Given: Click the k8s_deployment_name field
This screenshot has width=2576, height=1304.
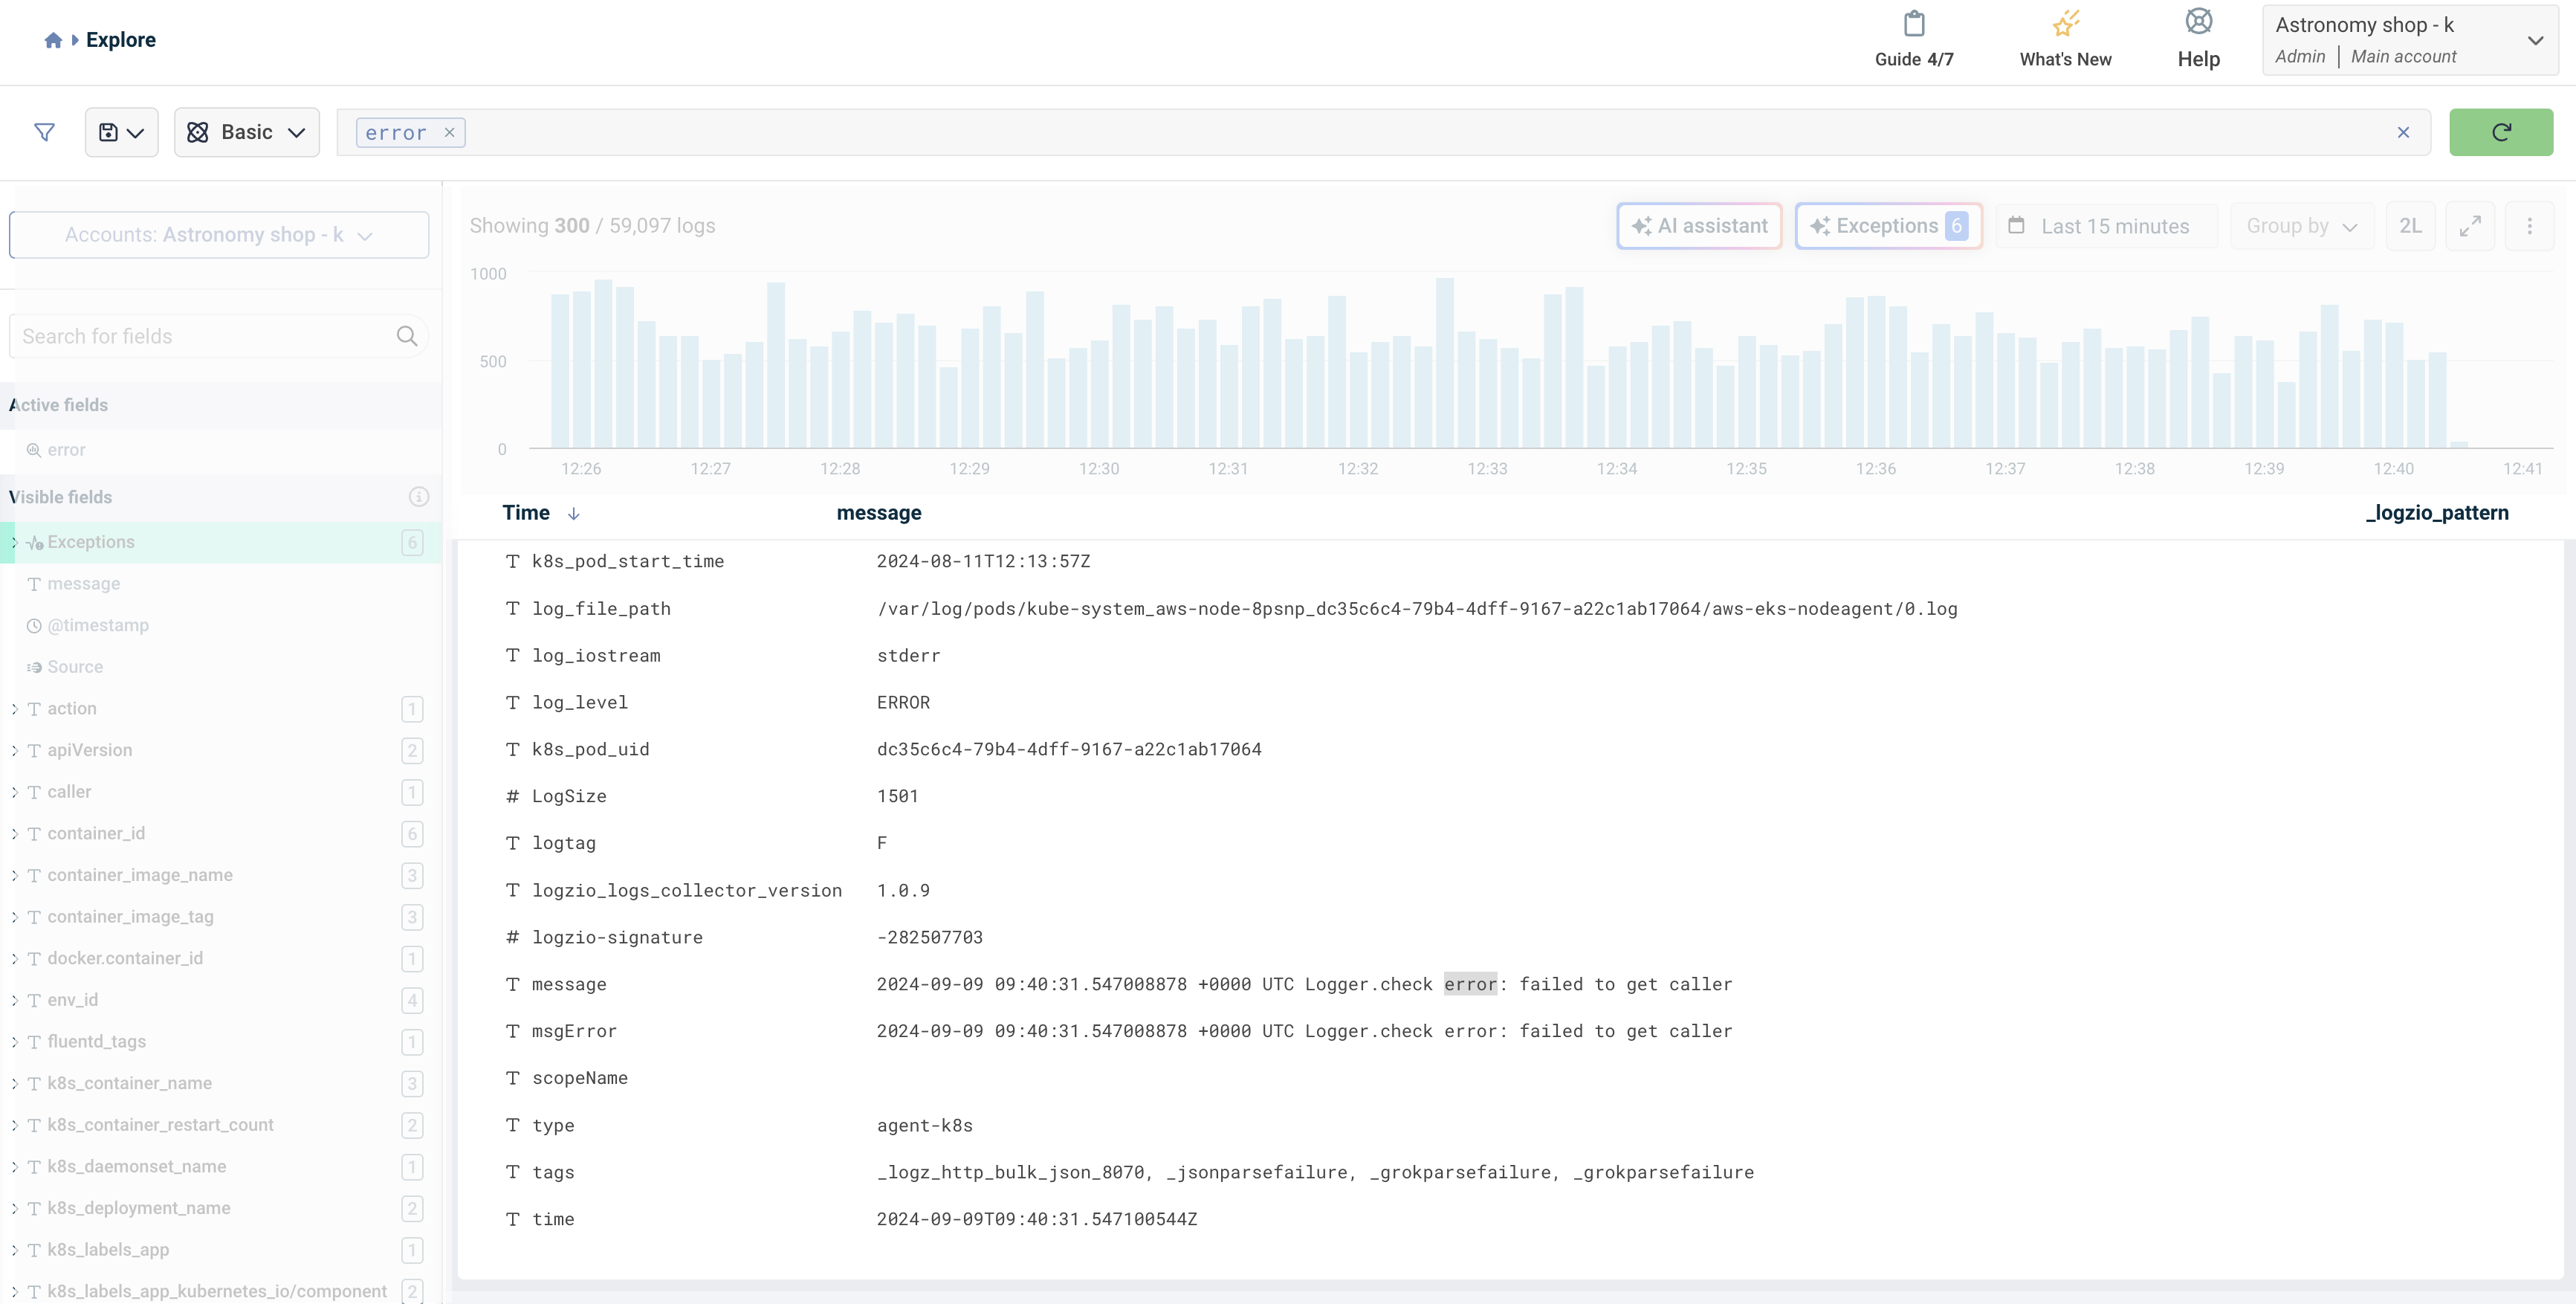Looking at the screenshot, I should tap(138, 1208).
